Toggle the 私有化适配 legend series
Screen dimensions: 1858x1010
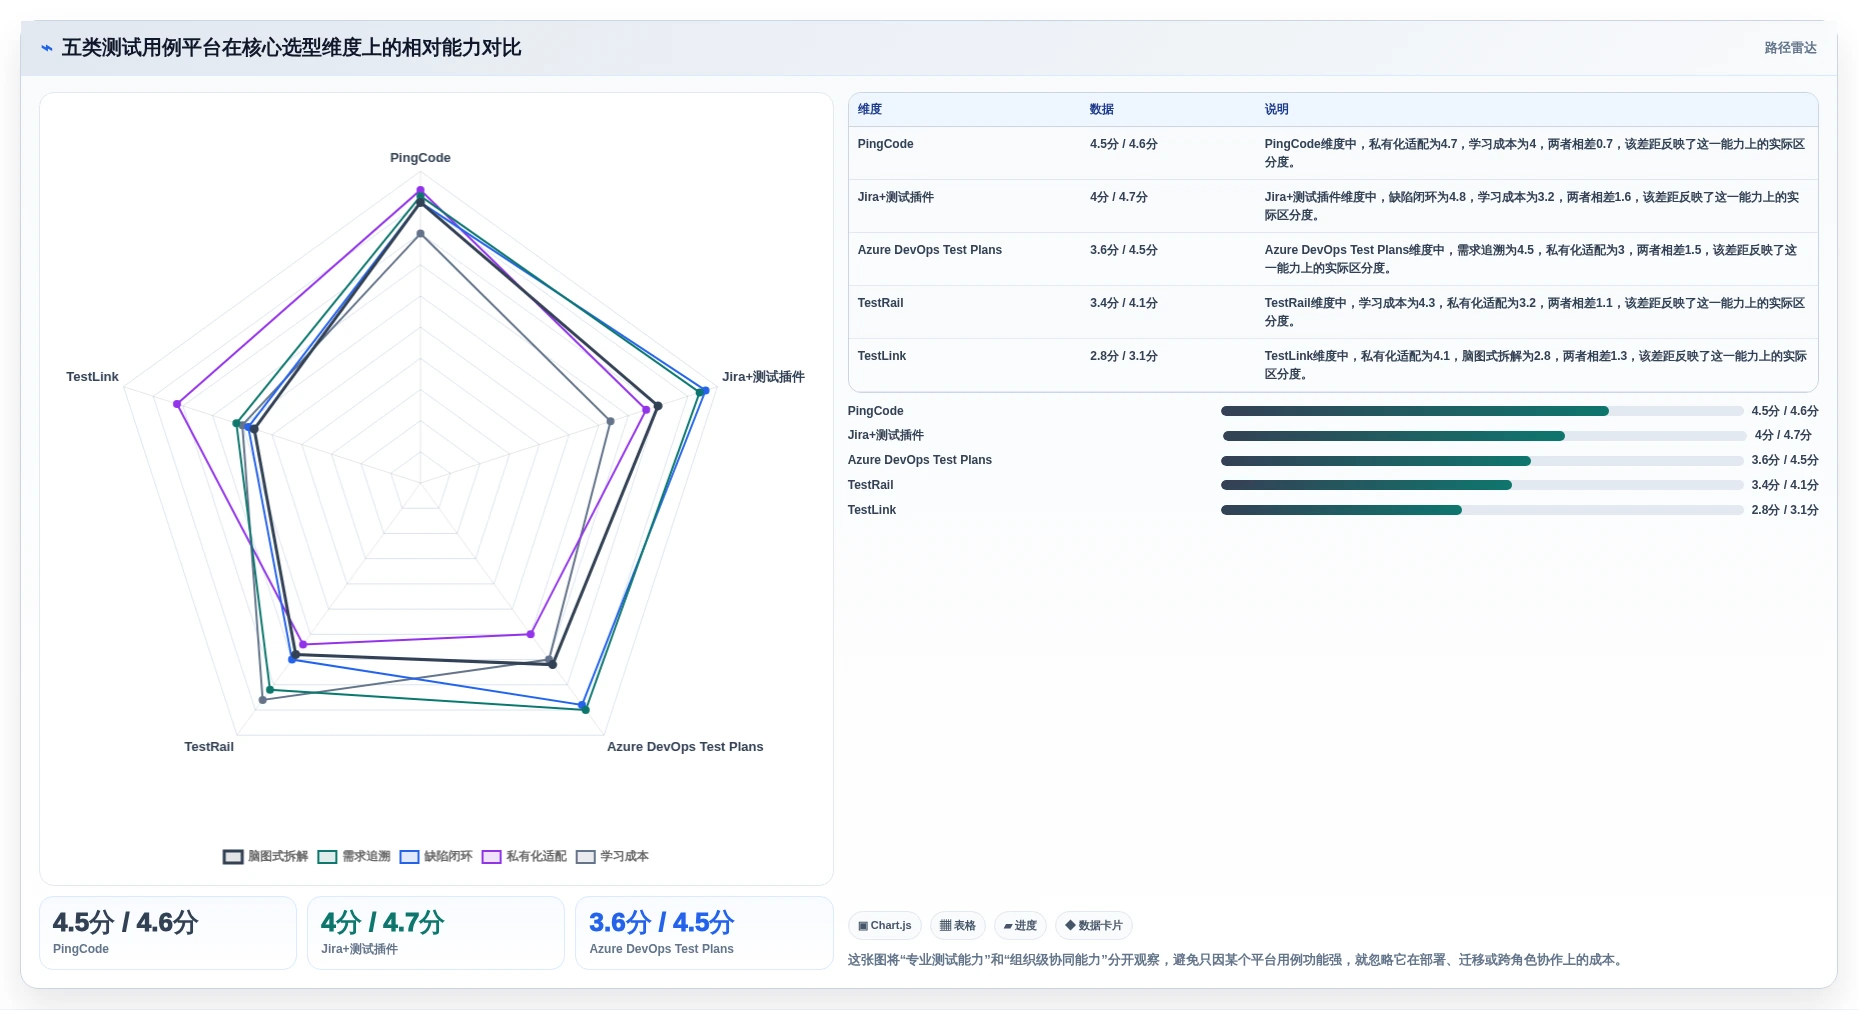(524, 856)
